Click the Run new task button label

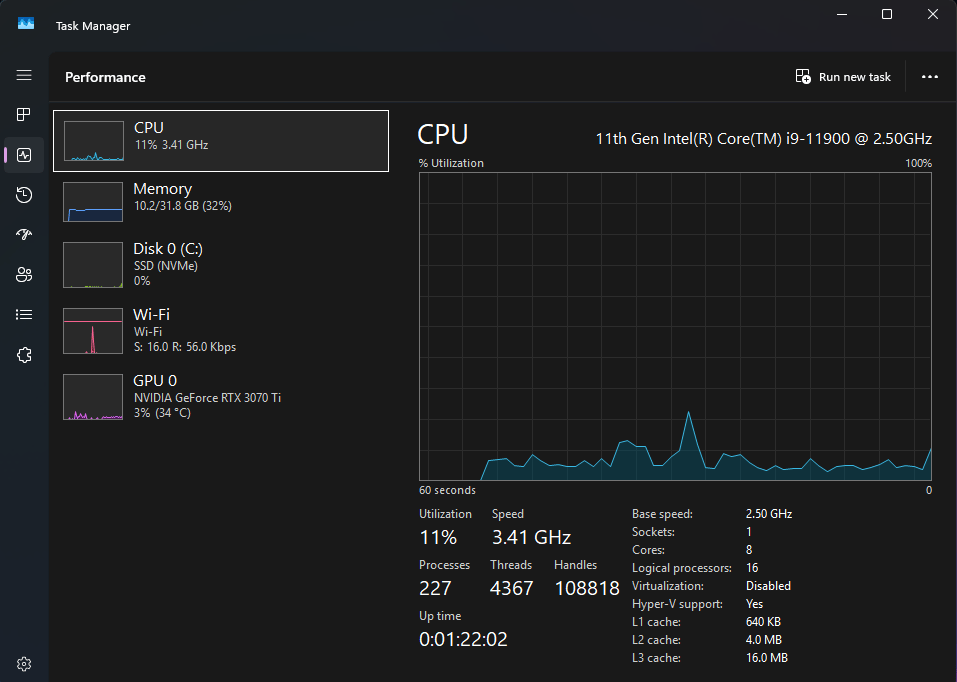click(x=854, y=77)
